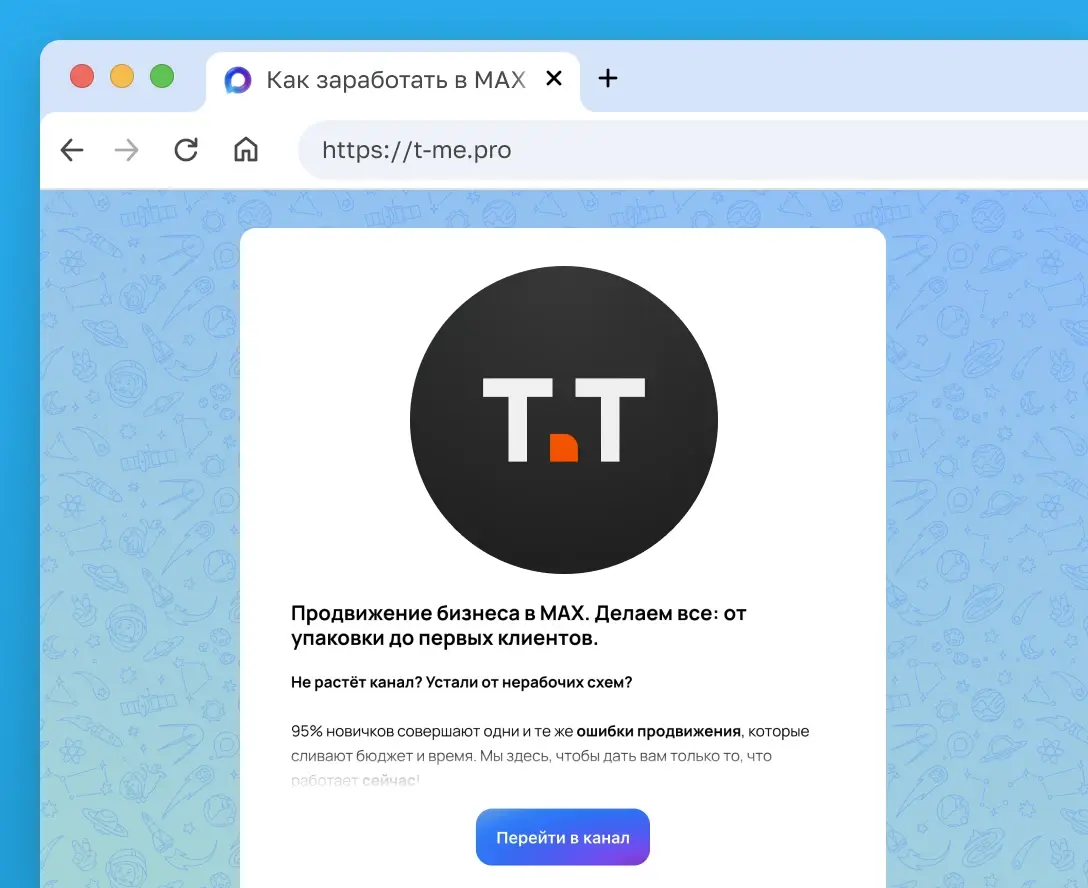Viewport: 1088px width, 888px height.
Task: Click the line 'Не растёт канал? Устали от нерабочих схем?'
Action: pyautogui.click(x=461, y=683)
